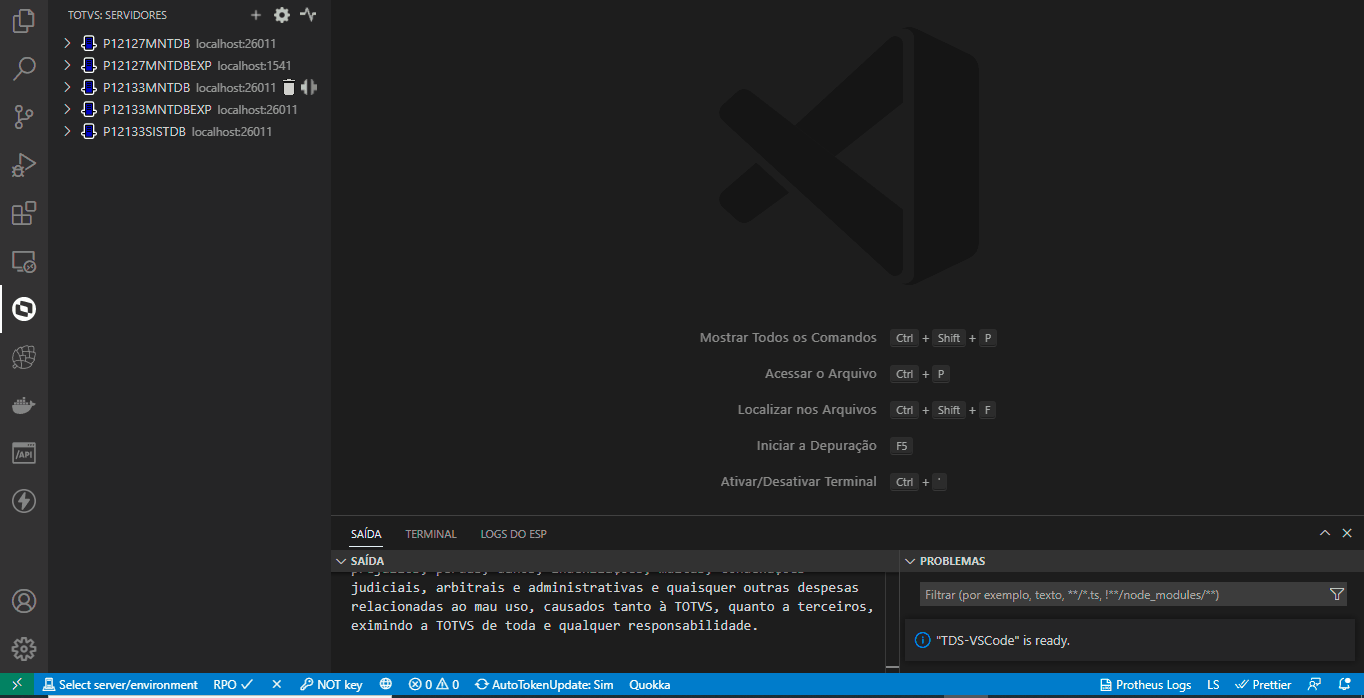The image size is (1364, 698).
Task: Open servers settings gear icon
Action: point(282,15)
